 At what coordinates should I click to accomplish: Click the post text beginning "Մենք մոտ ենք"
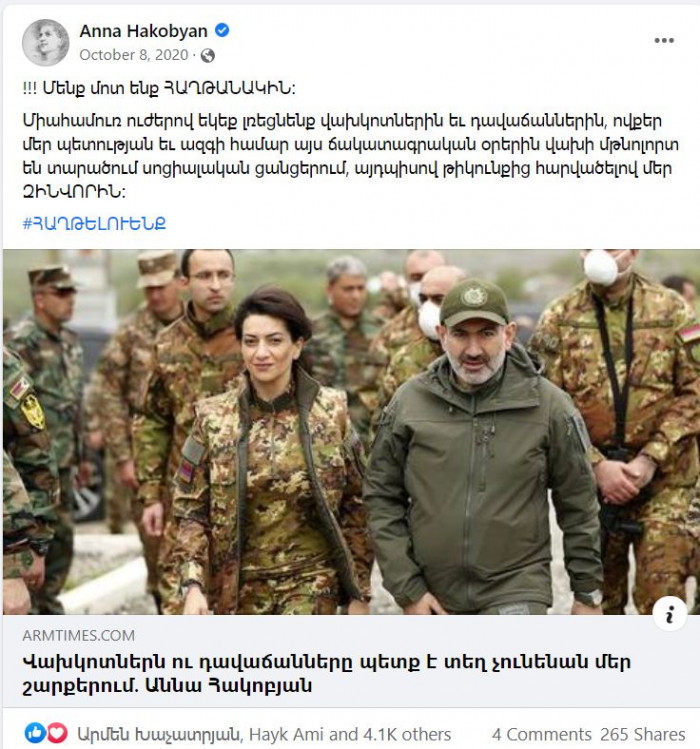[x=159, y=88]
